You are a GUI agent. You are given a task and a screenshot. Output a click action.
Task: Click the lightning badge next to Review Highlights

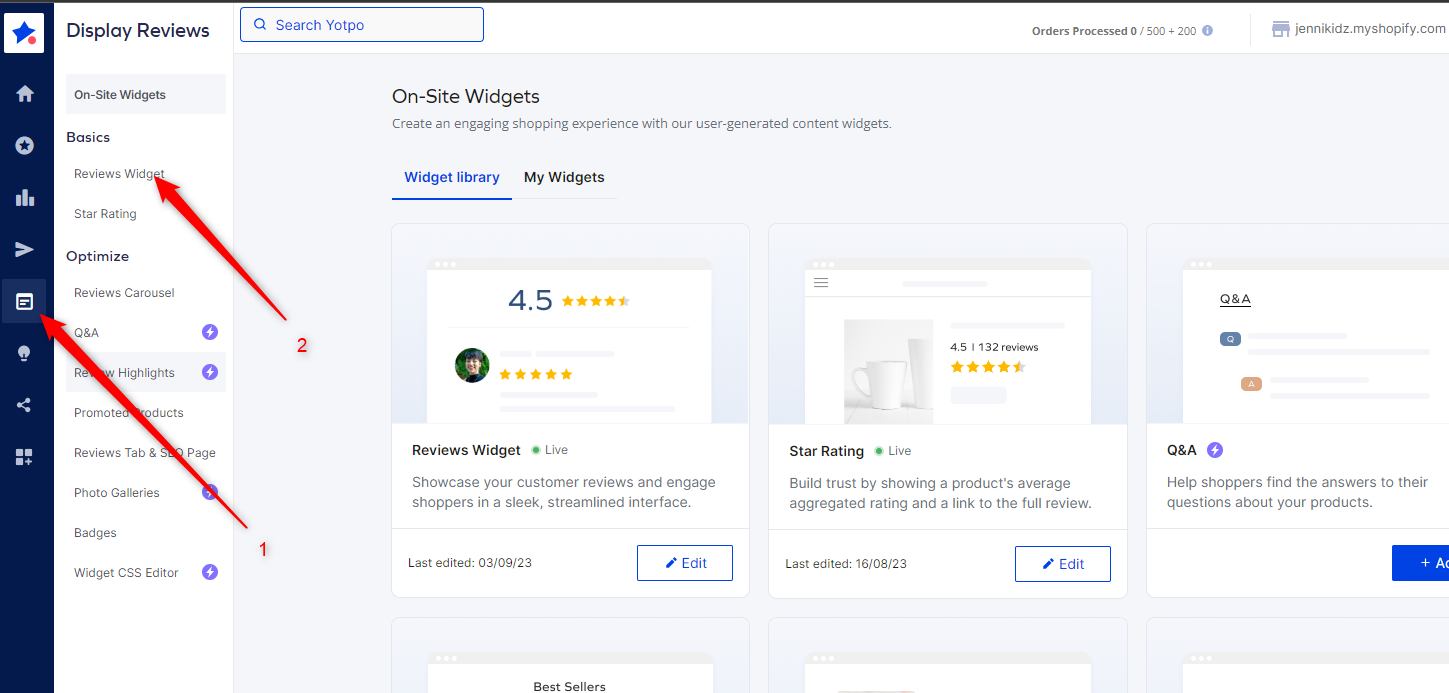tap(210, 372)
